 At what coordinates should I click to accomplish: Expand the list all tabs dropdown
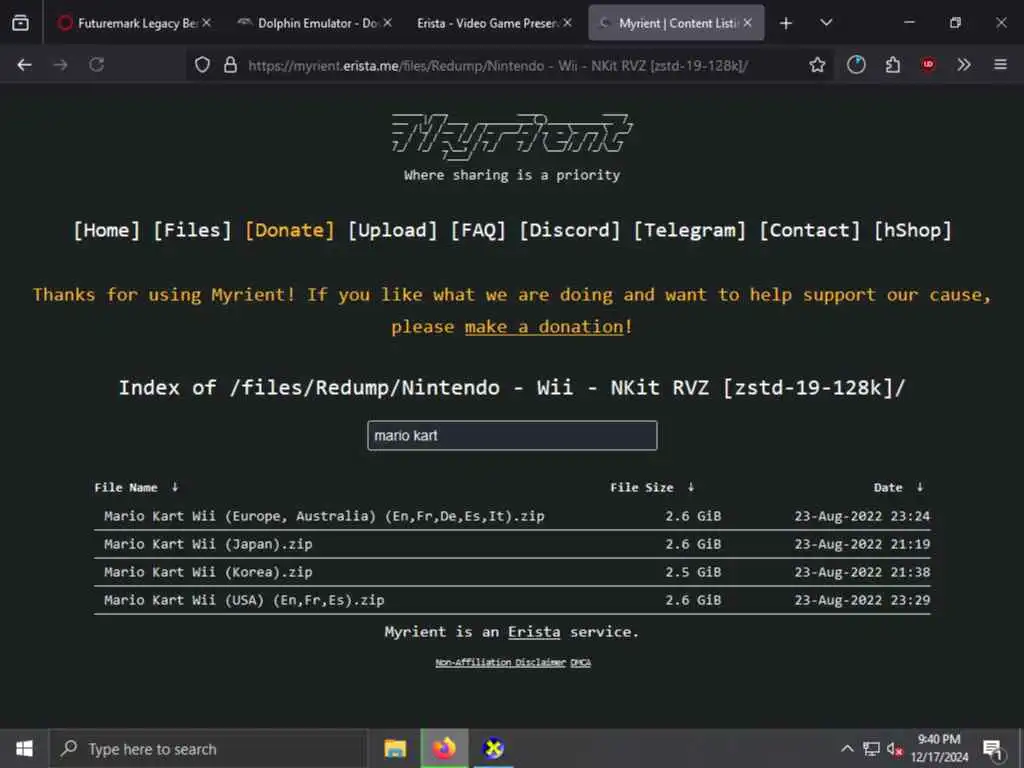tap(826, 23)
